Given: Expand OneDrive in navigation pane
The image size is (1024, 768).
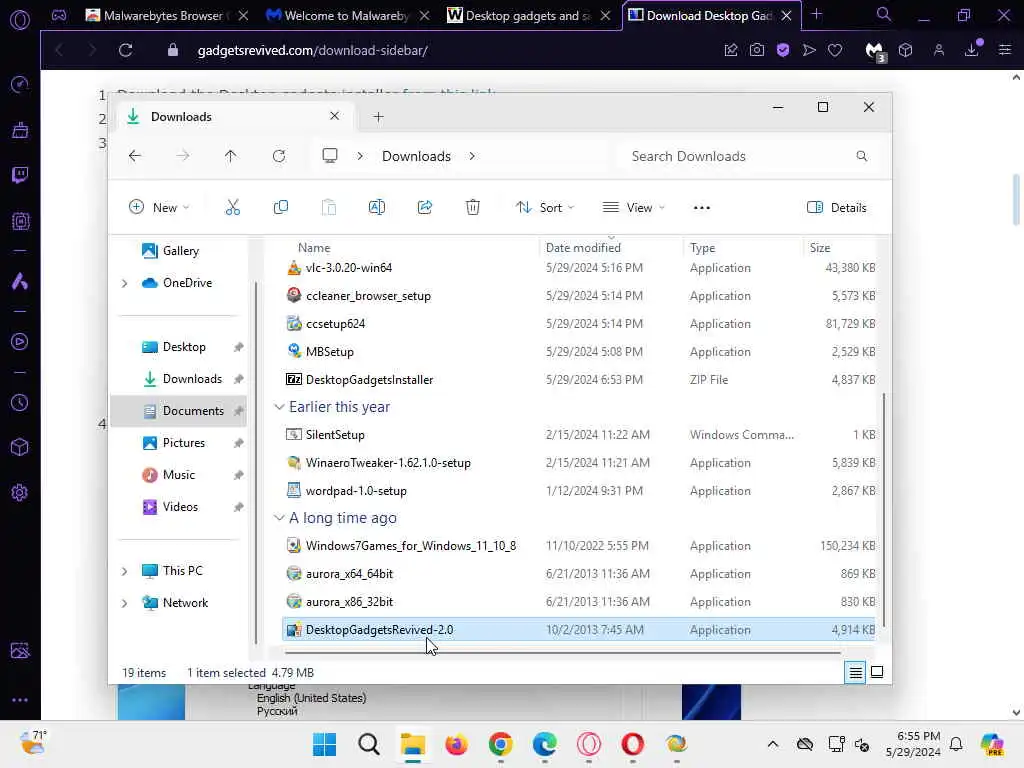Looking at the screenshot, I should (124, 283).
